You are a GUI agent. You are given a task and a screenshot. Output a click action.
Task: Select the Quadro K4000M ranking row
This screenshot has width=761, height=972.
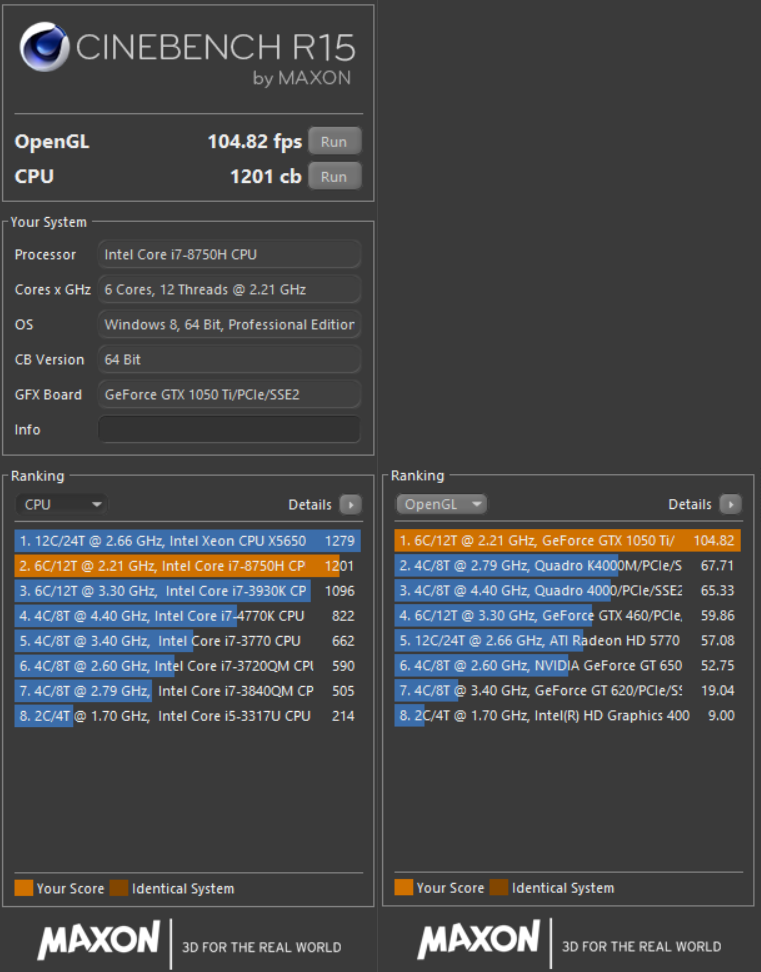click(567, 566)
